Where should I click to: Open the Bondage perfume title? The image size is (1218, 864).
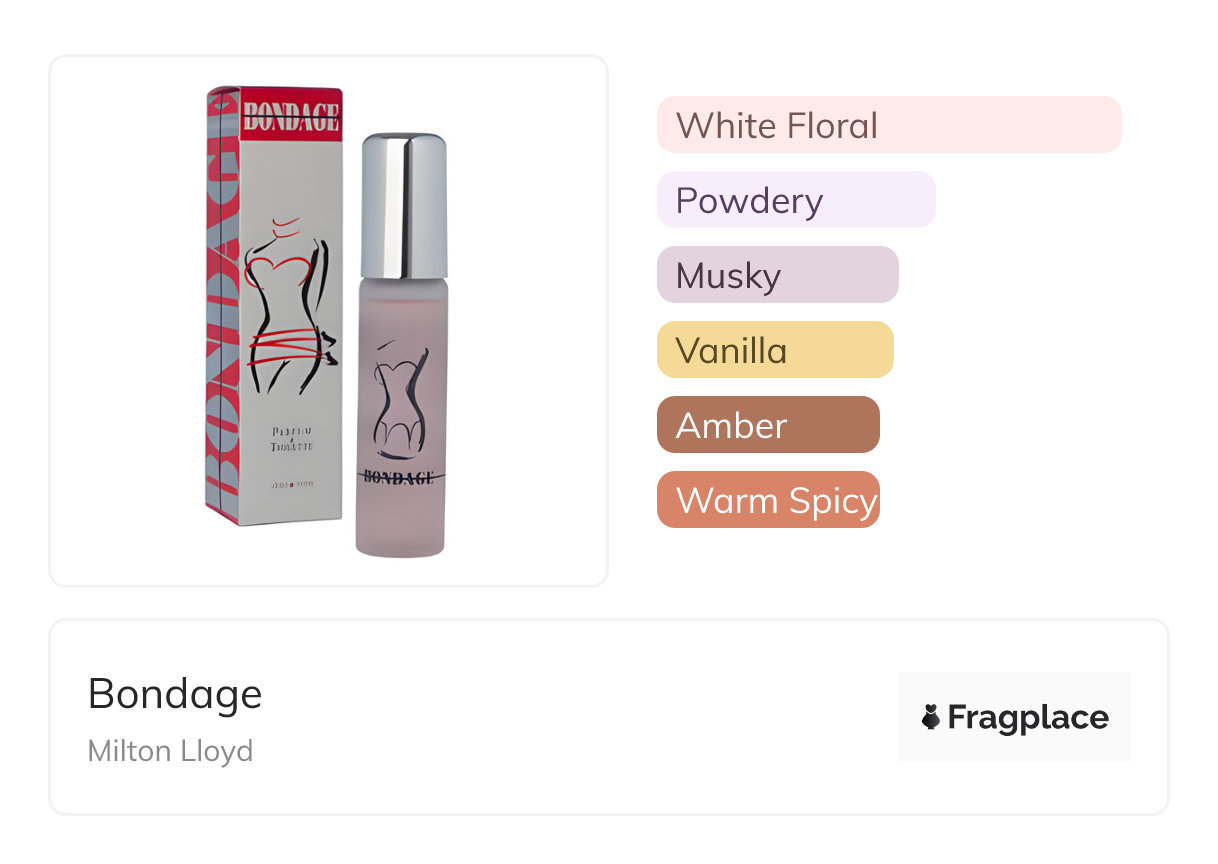175,694
